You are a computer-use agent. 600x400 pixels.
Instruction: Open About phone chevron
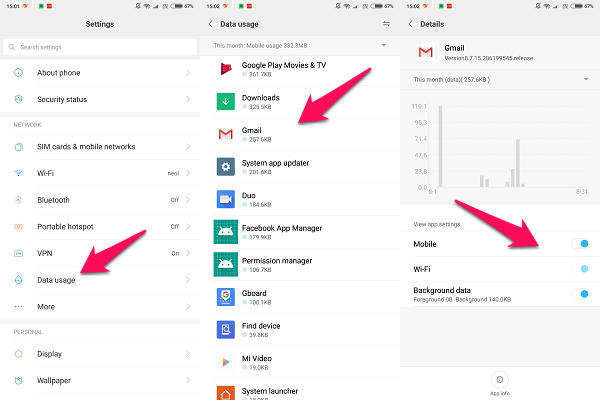point(188,72)
